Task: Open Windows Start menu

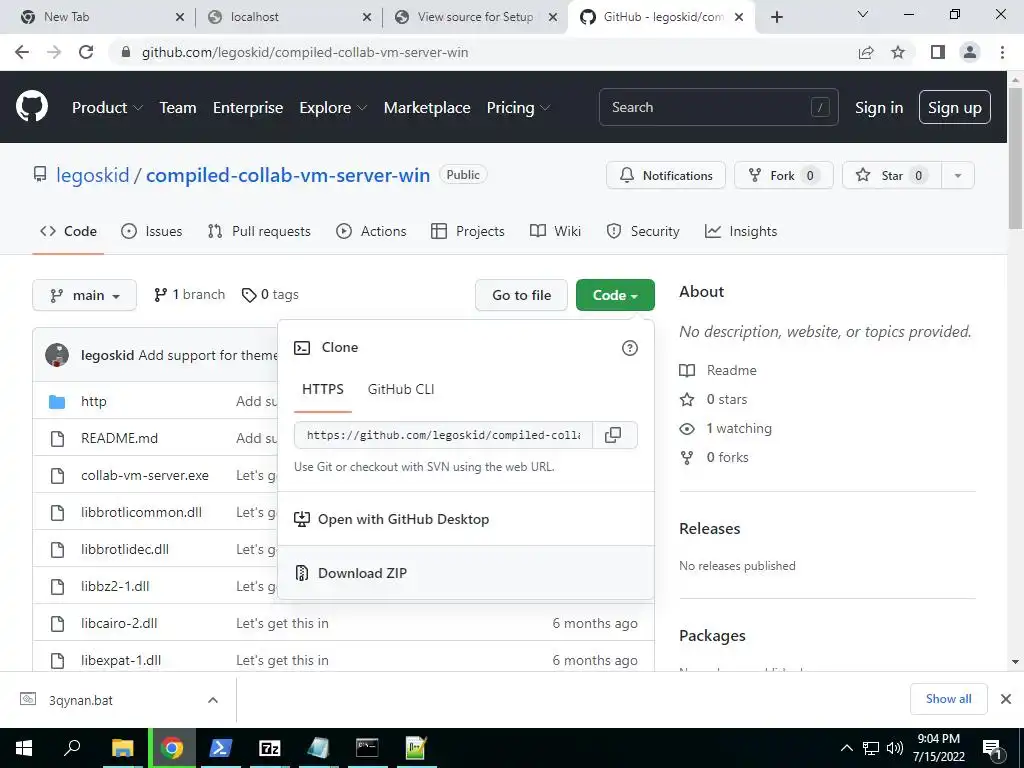Action: (x=24, y=748)
